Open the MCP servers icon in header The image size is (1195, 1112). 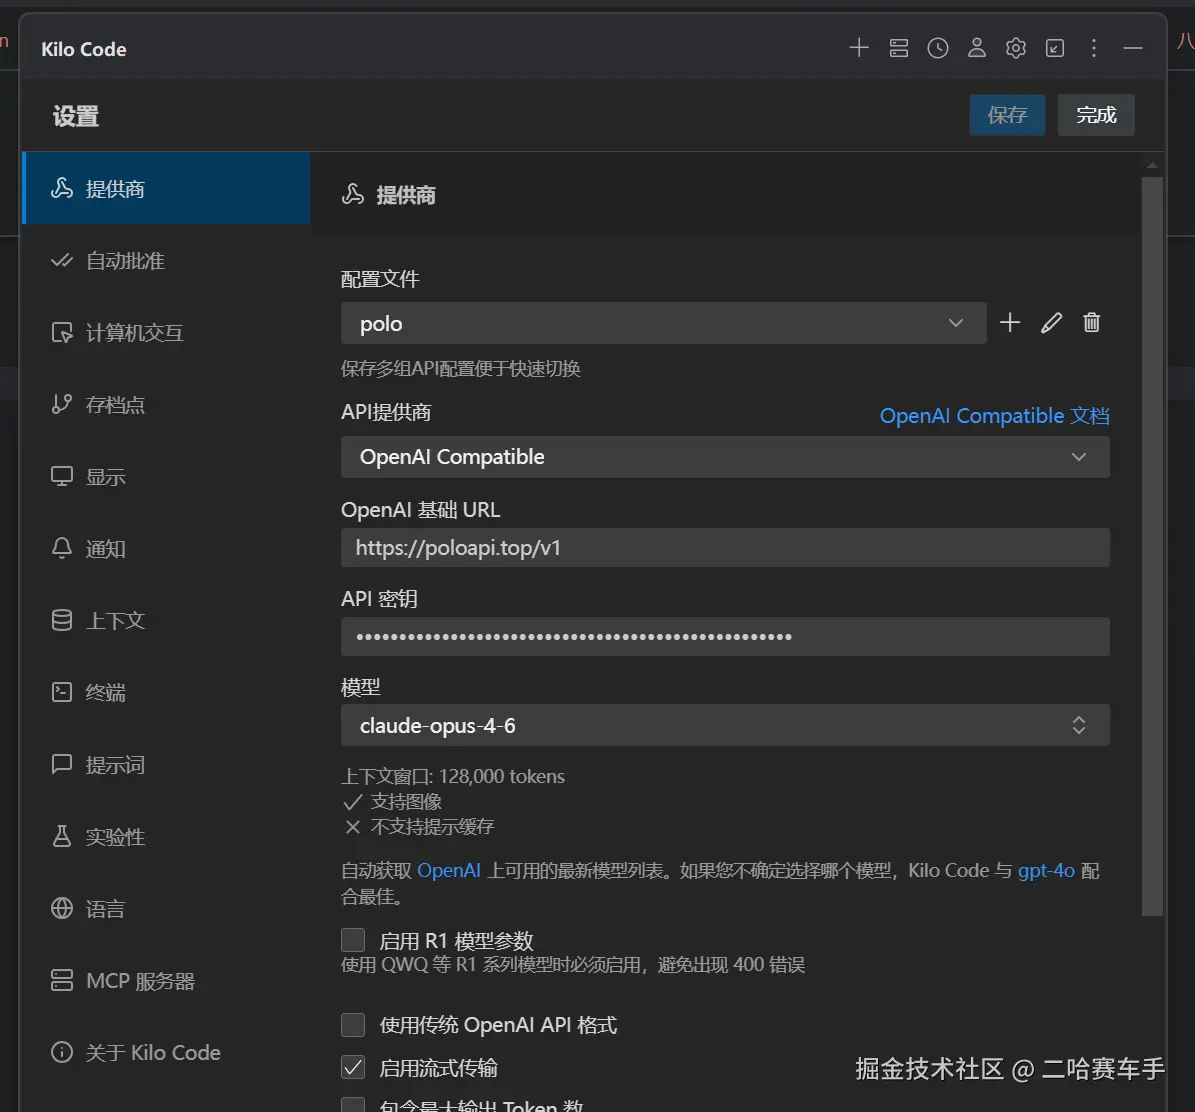pos(899,48)
